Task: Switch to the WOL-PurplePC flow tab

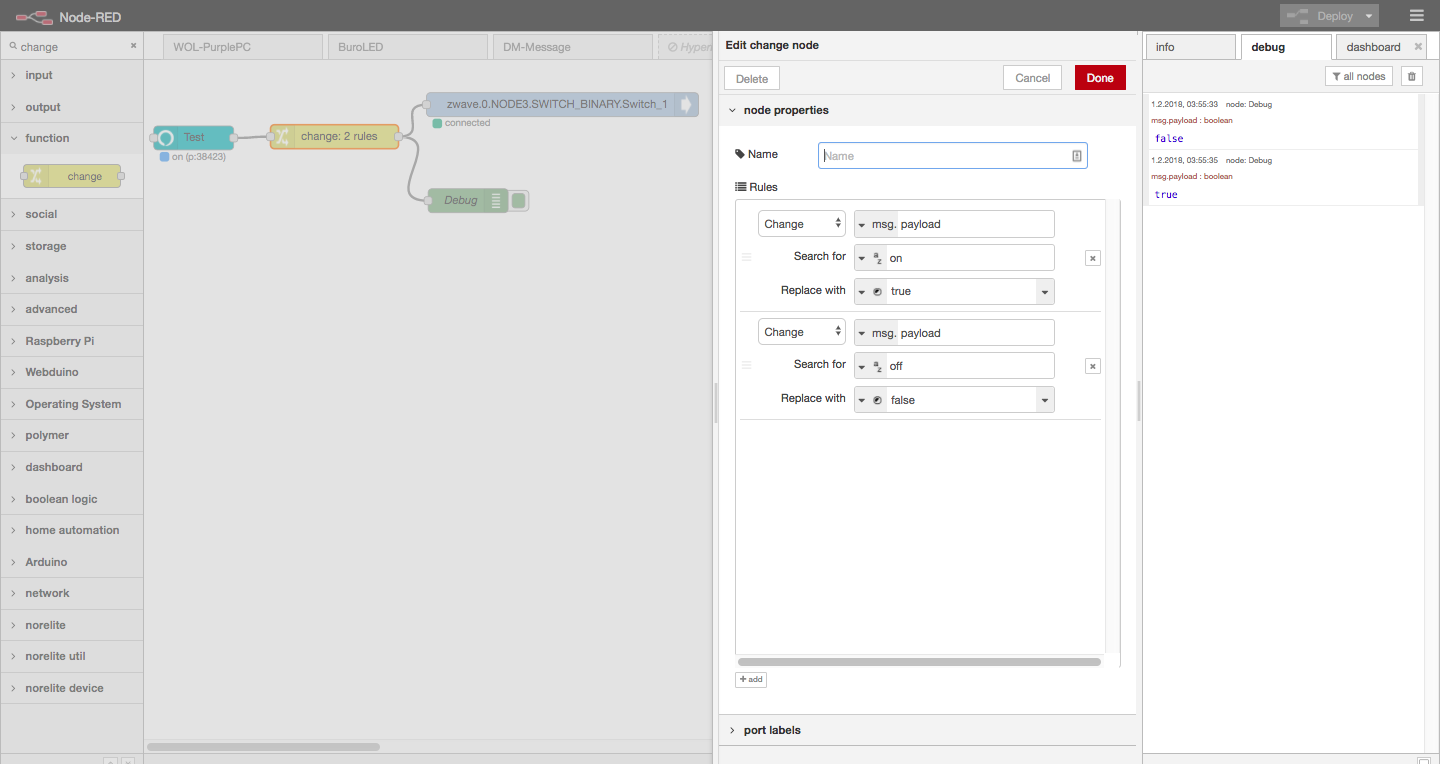Action: [242, 47]
